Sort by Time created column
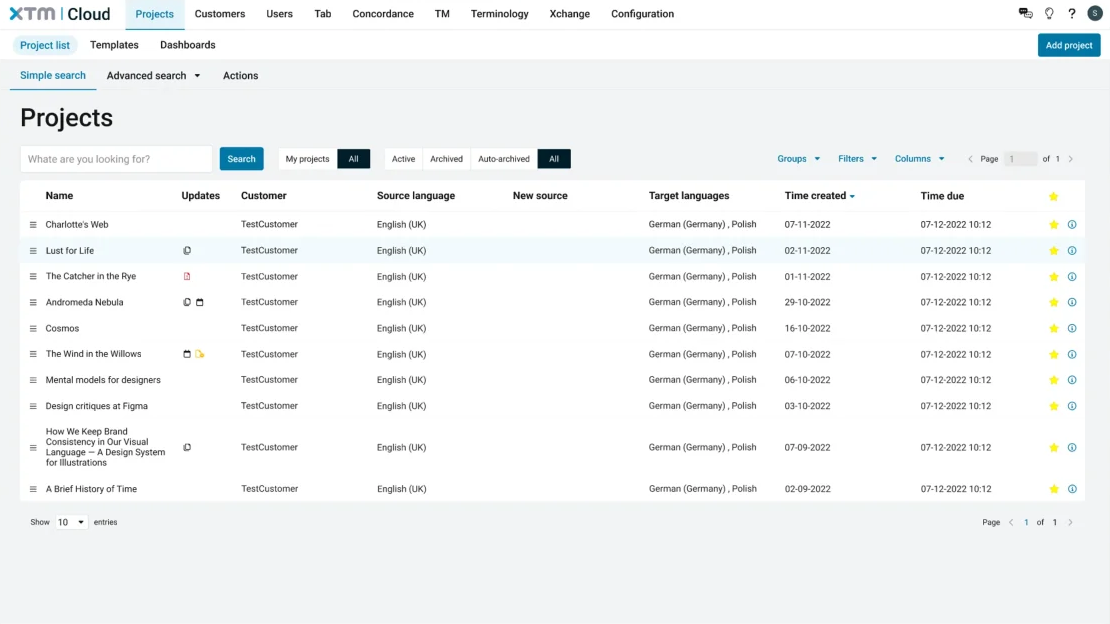This screenshot has width=1110, height=624. [819, 196]
